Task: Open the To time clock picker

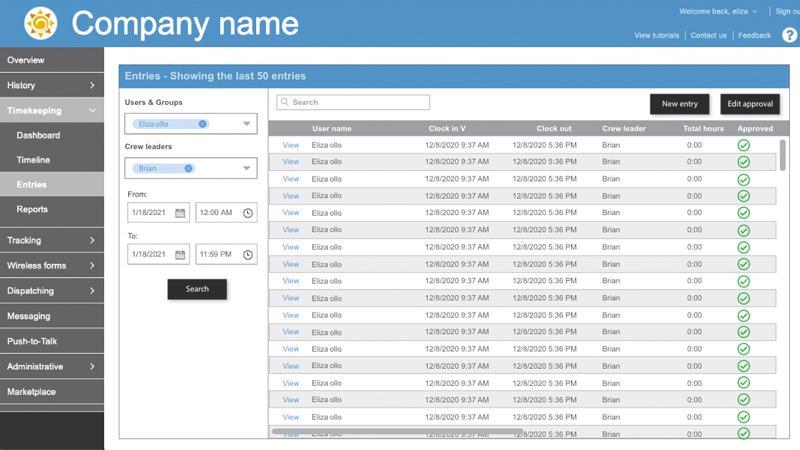Action: tap(247, 255)
